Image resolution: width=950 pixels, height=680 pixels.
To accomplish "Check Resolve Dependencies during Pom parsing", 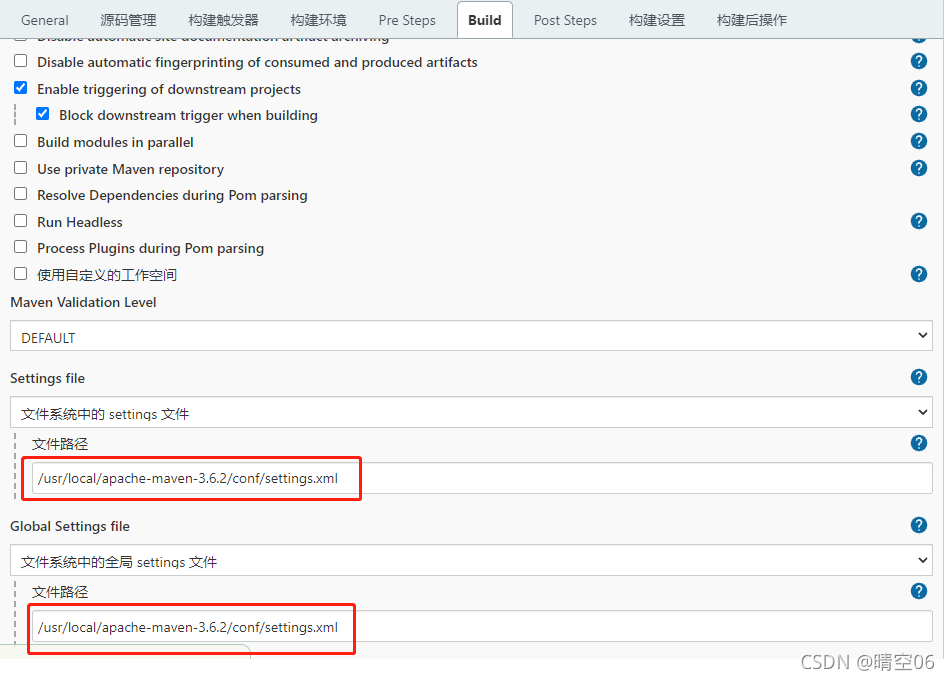I will pyautogui.click(x=21, y=194).
